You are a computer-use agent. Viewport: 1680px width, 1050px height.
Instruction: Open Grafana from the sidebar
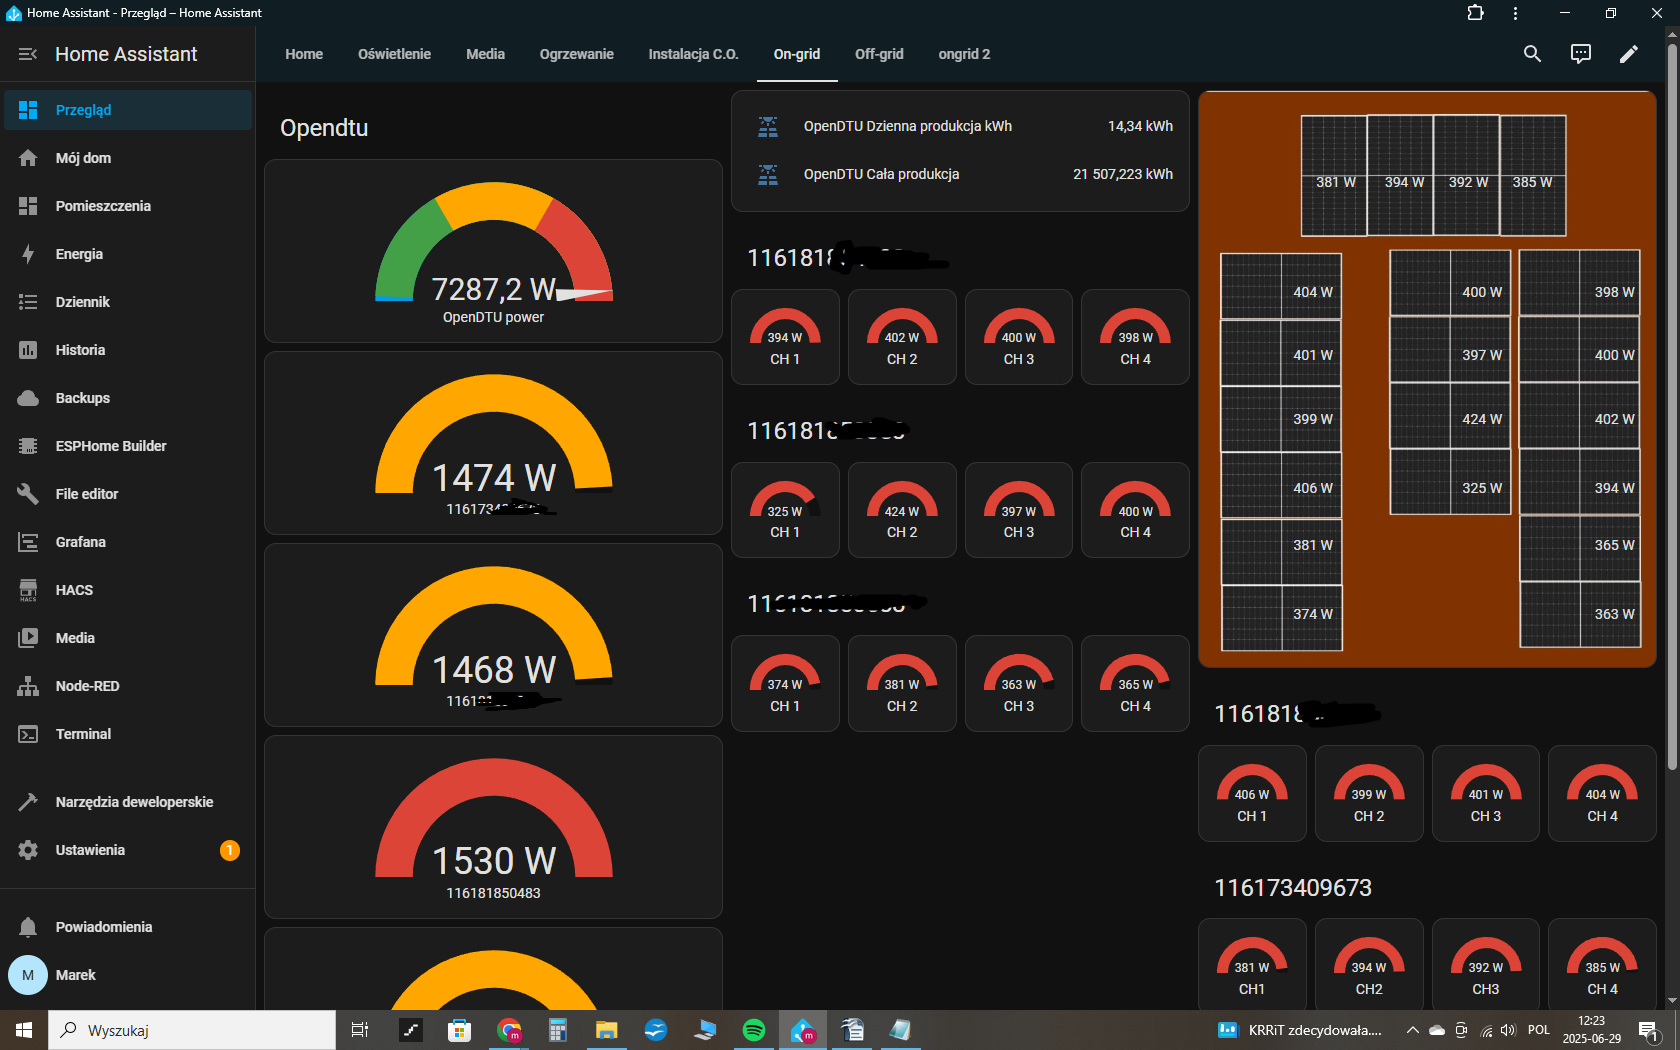pyautogui.click(x=128, y=542)
